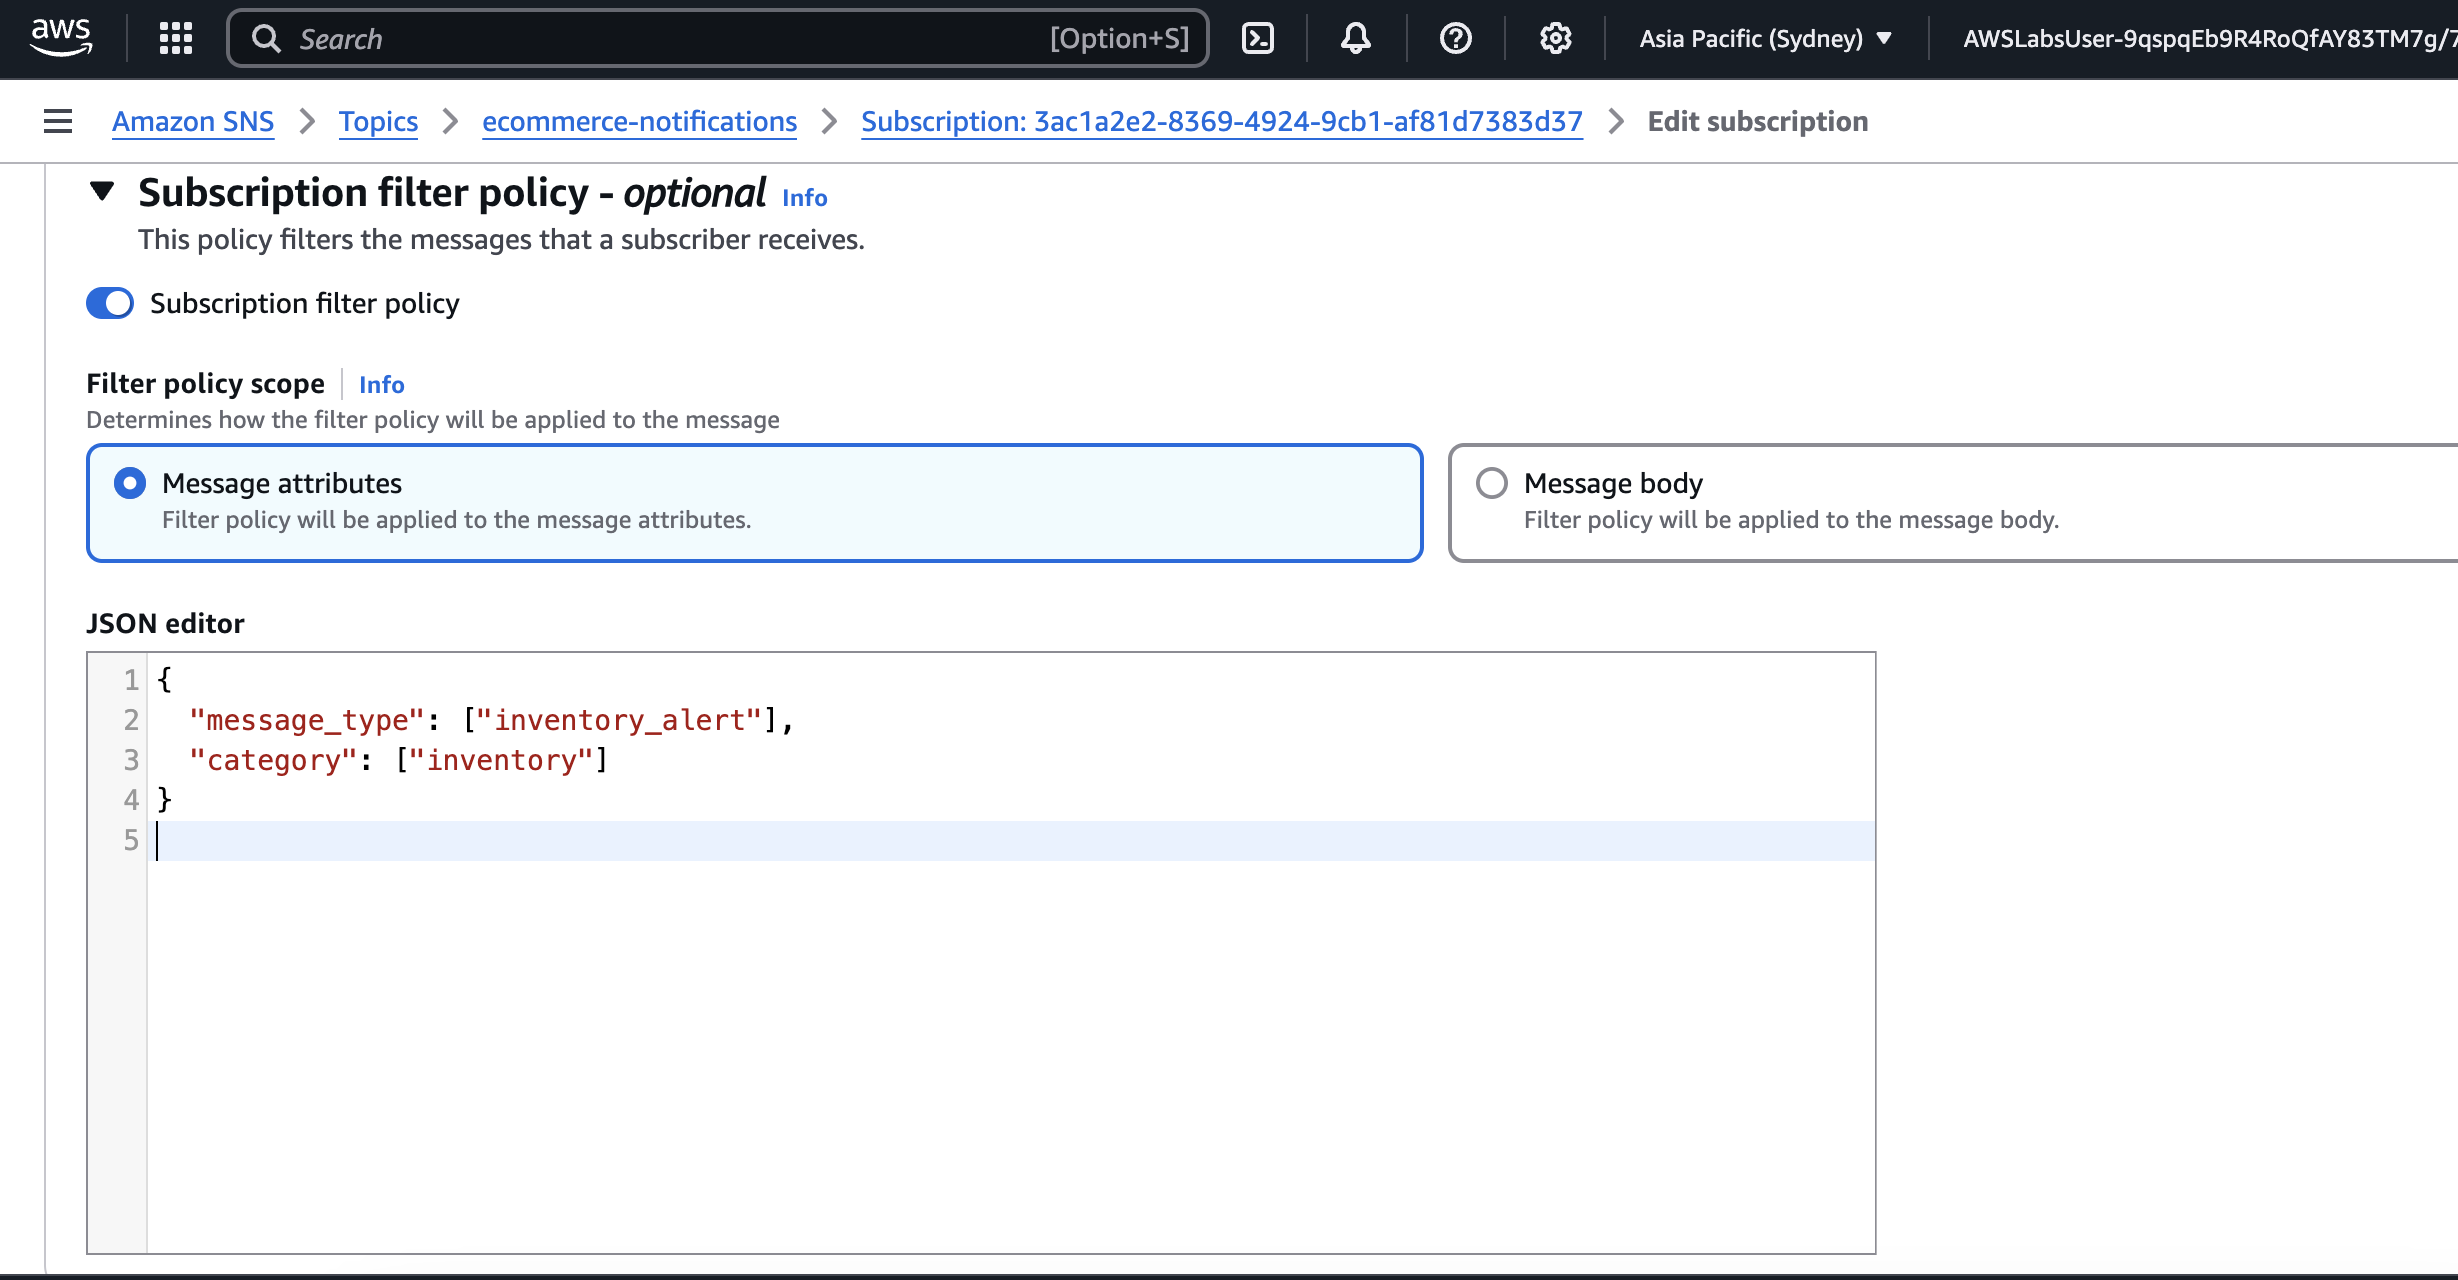Click the opening brace on line 1
The image size is (2458, 1280).
point(165,680)
